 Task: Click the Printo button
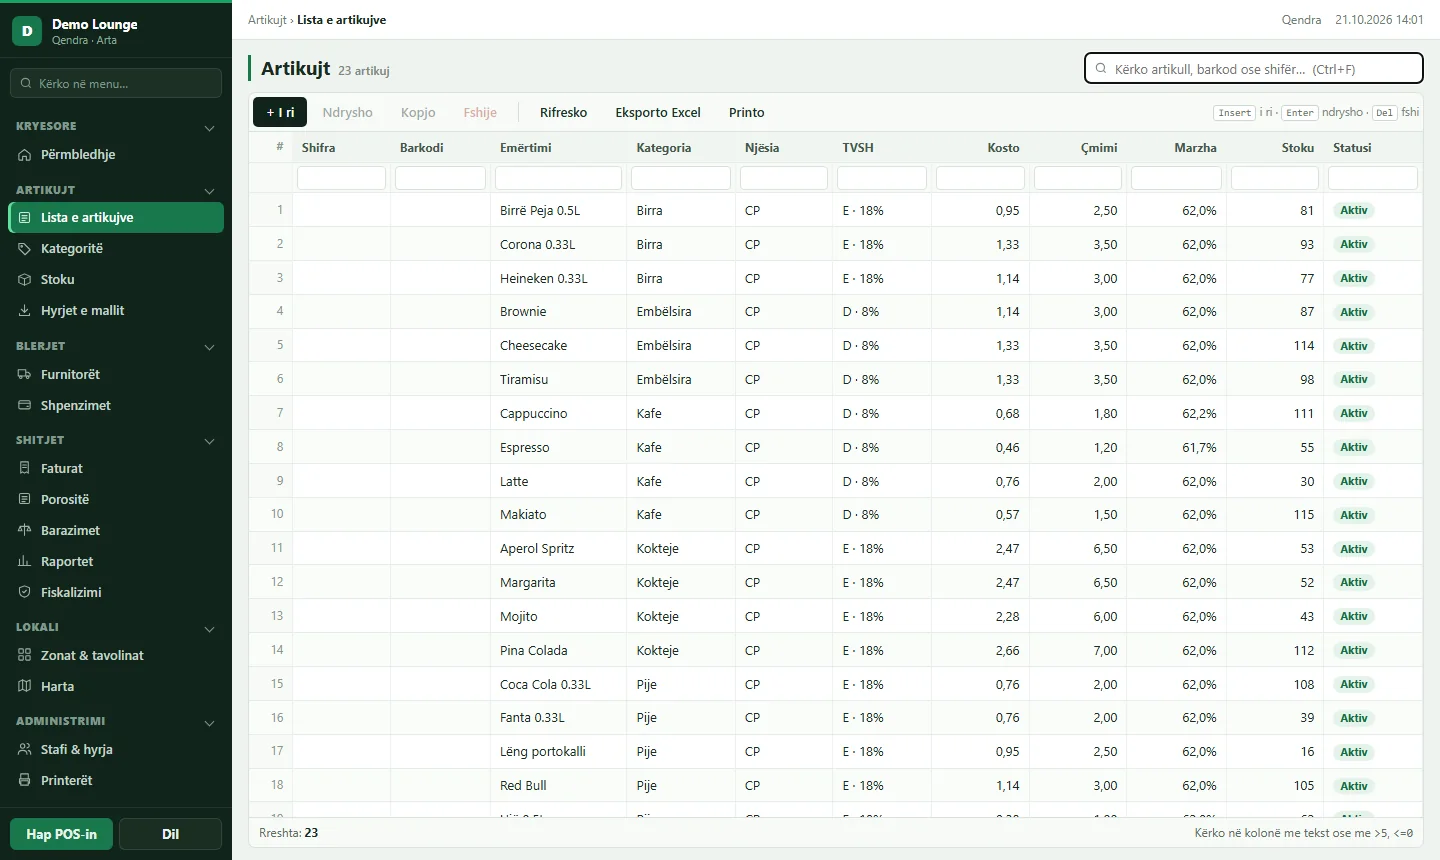coord(747,113)
